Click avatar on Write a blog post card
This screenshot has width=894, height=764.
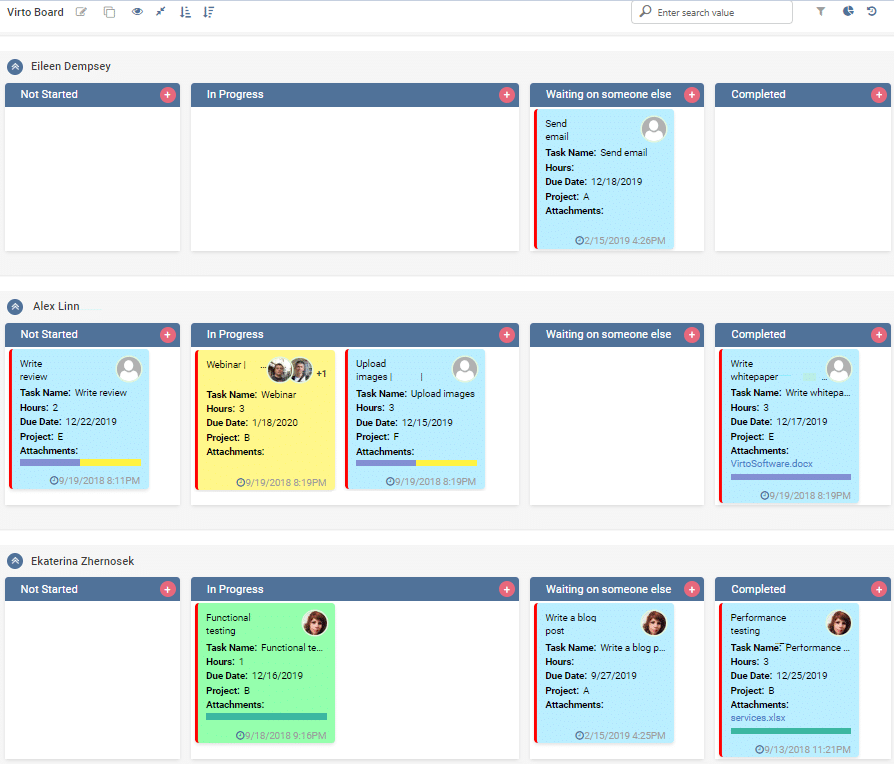point(654,623)
